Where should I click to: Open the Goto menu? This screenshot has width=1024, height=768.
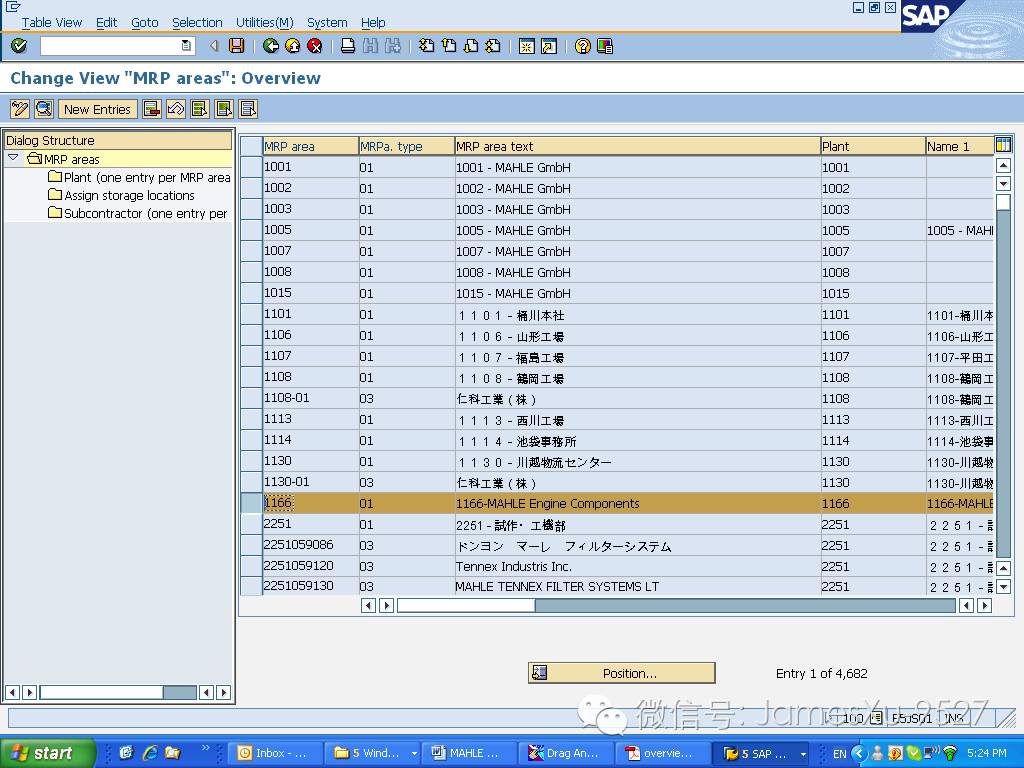pyautogui.click(x=145, y=22)
